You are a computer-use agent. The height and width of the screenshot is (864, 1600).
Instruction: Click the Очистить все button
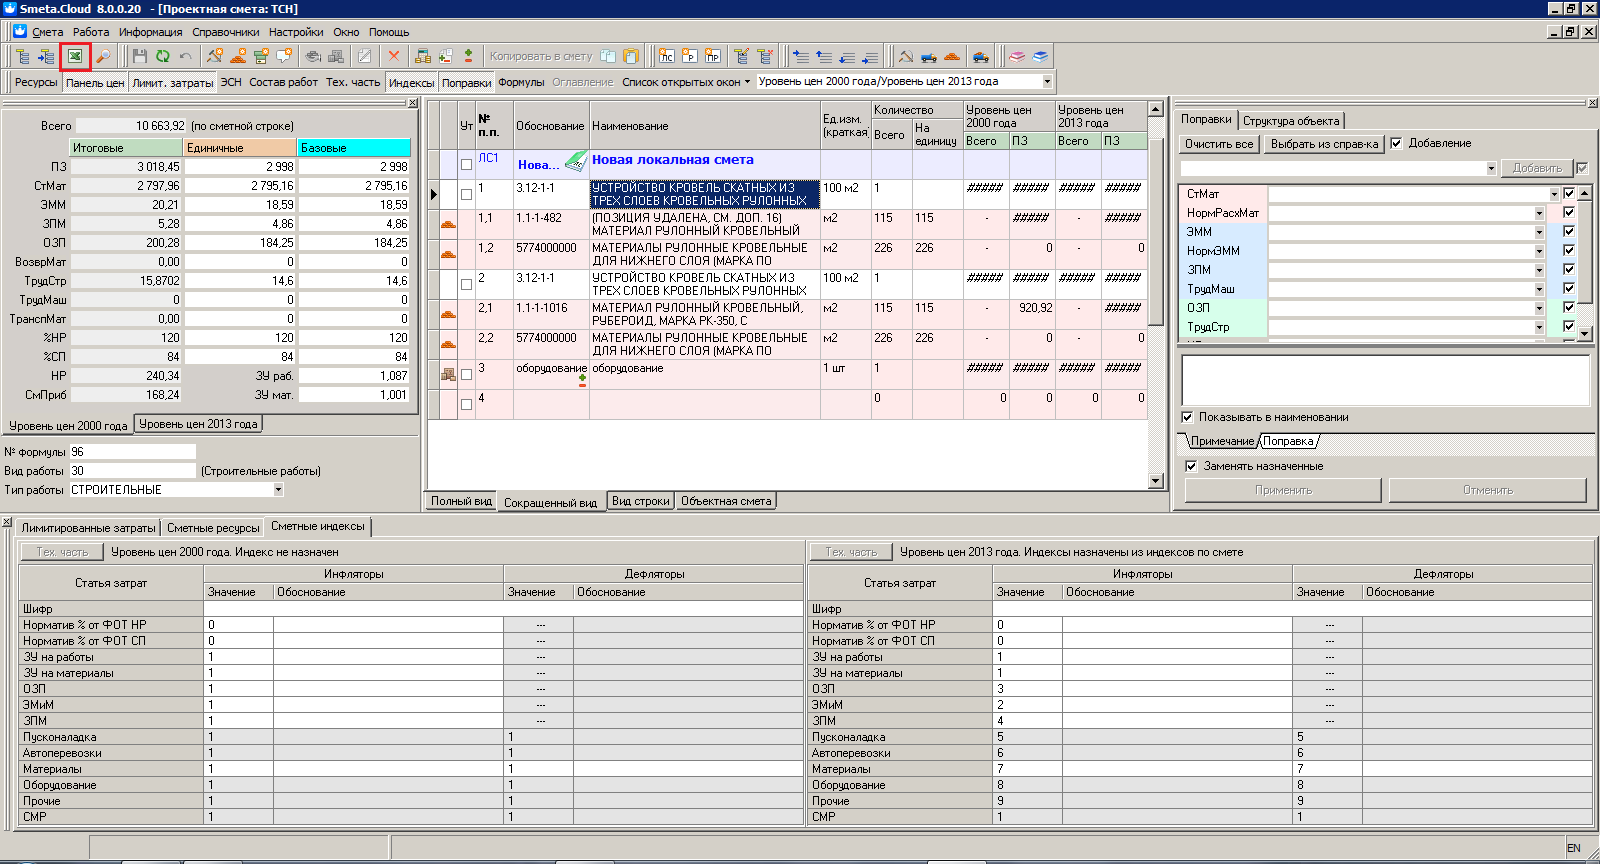coord(1219,144)
